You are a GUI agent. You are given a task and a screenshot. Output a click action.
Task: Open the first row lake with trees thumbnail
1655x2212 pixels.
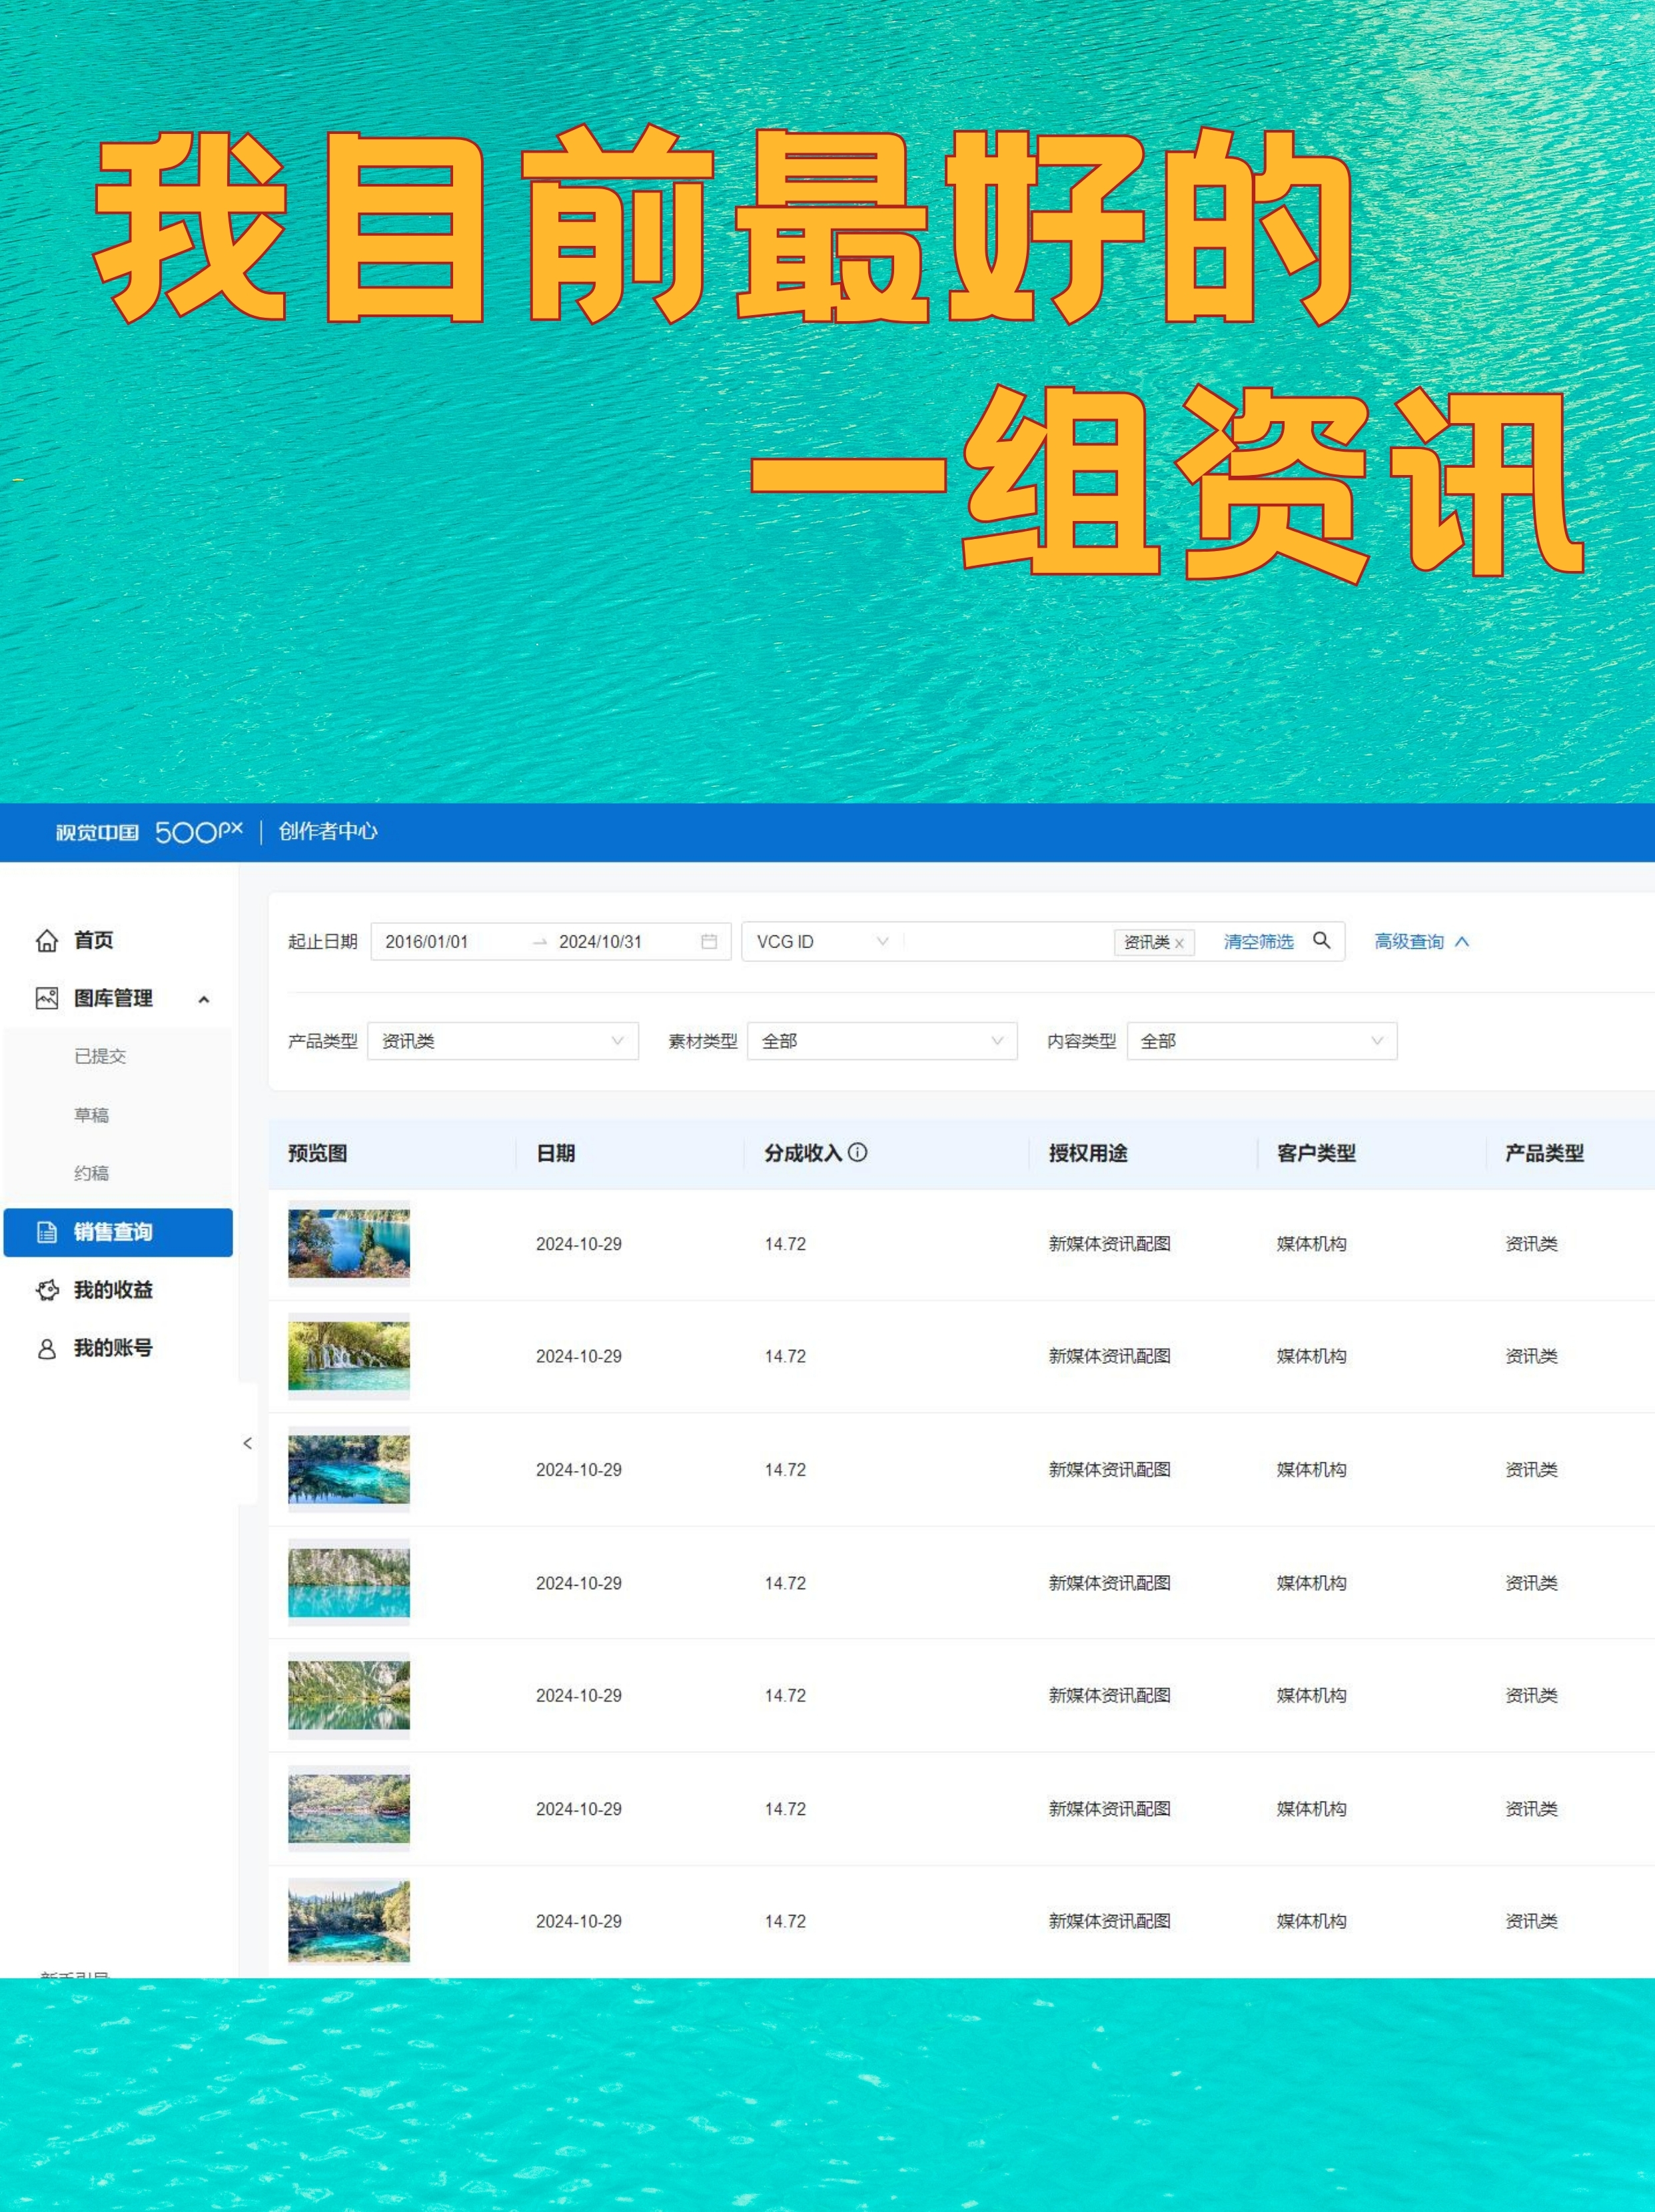(349, 1243)
